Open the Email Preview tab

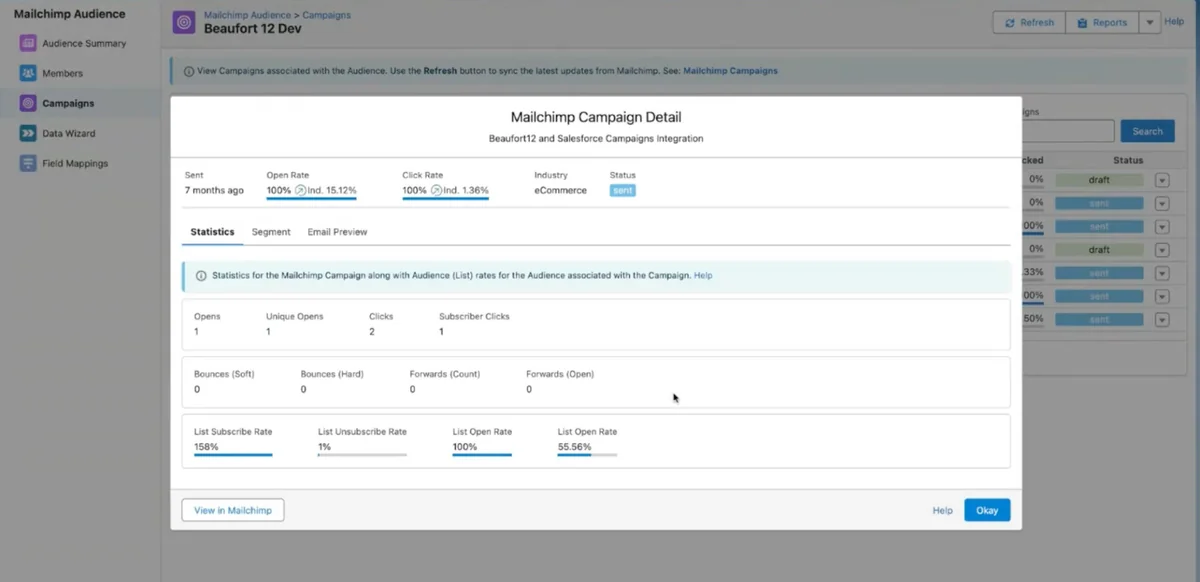click(337, 232)
